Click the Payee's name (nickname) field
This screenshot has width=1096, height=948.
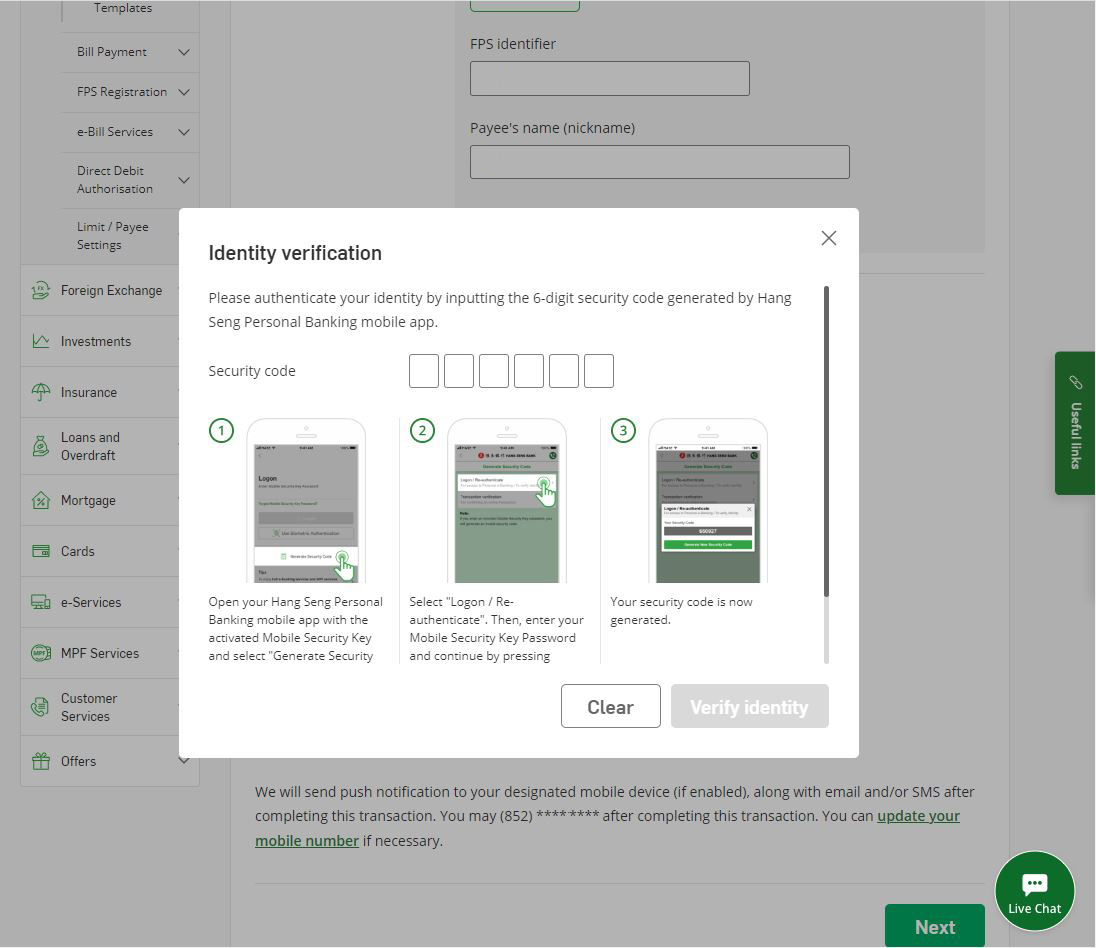(660, 162)
